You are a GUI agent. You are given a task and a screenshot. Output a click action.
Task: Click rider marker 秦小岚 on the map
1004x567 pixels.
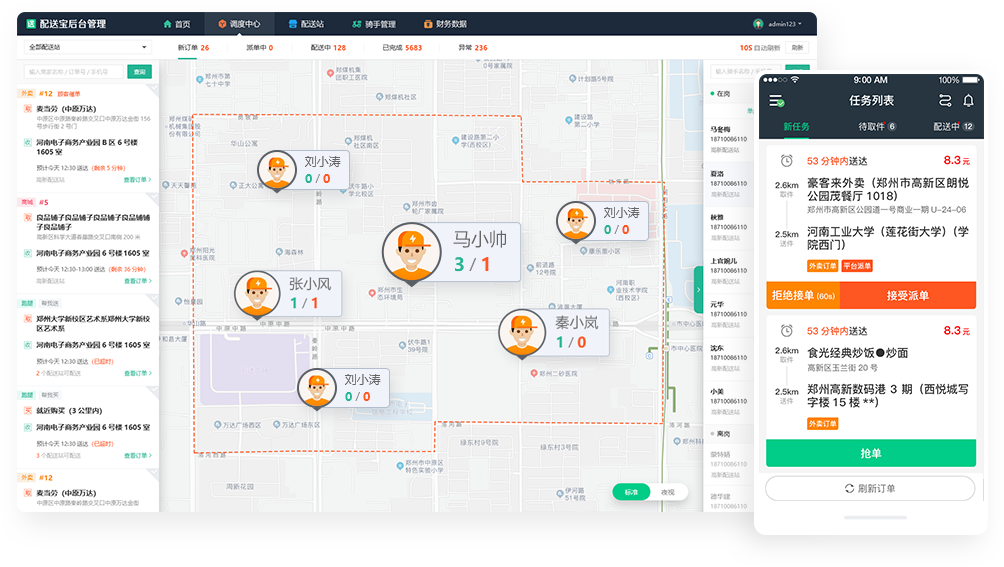[523, 334]
